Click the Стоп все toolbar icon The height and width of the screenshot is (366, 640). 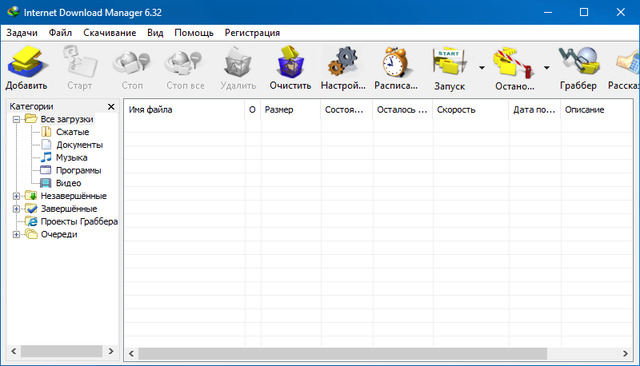(x=184, y=62)
